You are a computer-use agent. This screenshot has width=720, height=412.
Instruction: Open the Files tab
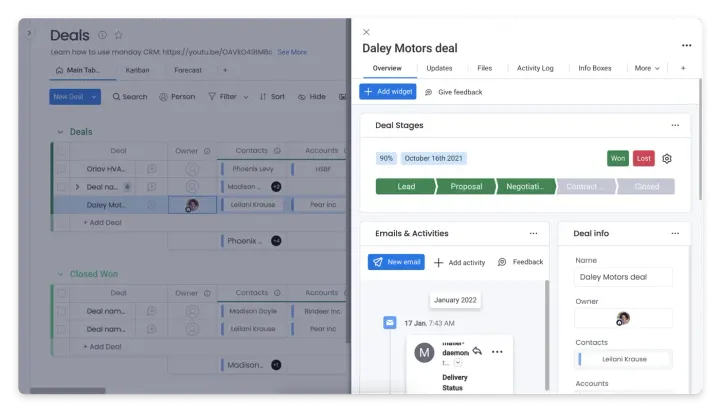coord(484,68)
